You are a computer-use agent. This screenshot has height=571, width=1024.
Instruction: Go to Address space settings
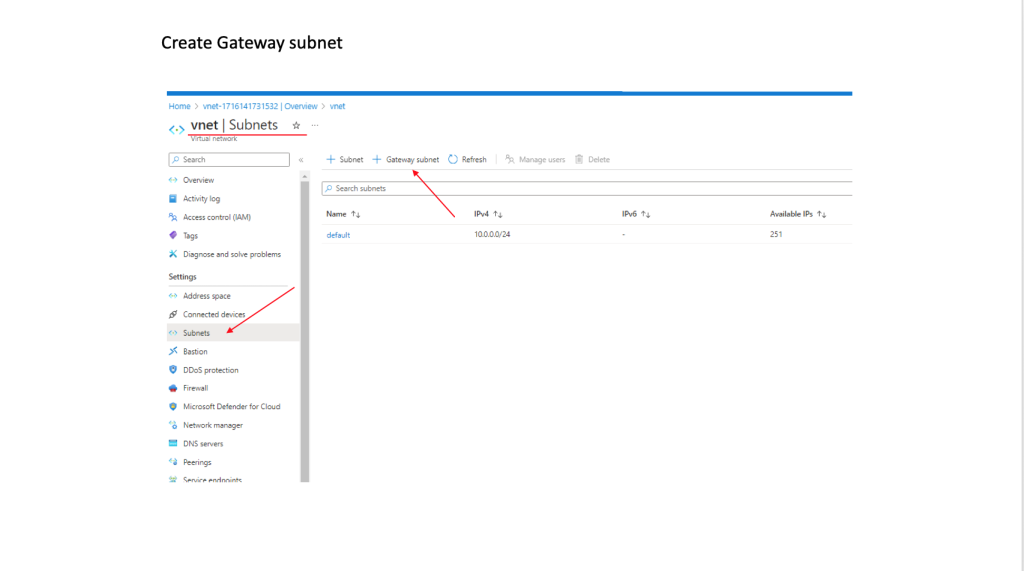pyautogui.click(x=206, y=296)
